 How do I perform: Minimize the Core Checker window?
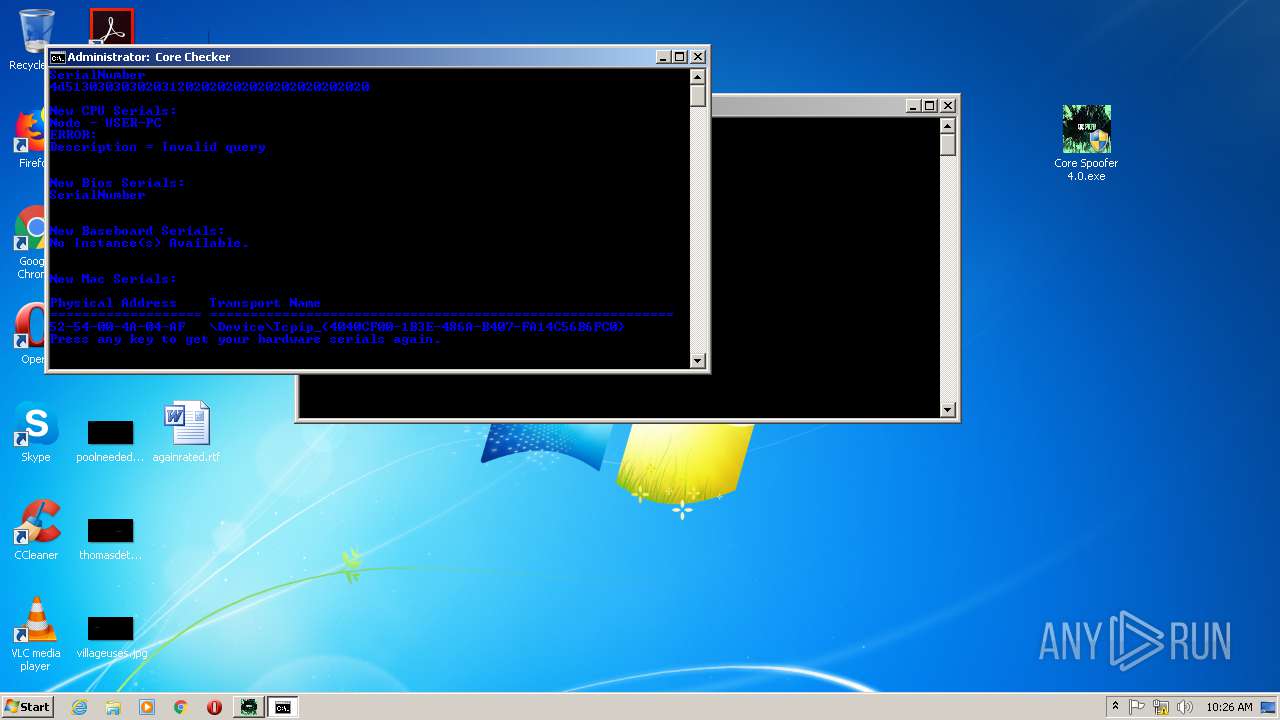click(x=663, y=57)
